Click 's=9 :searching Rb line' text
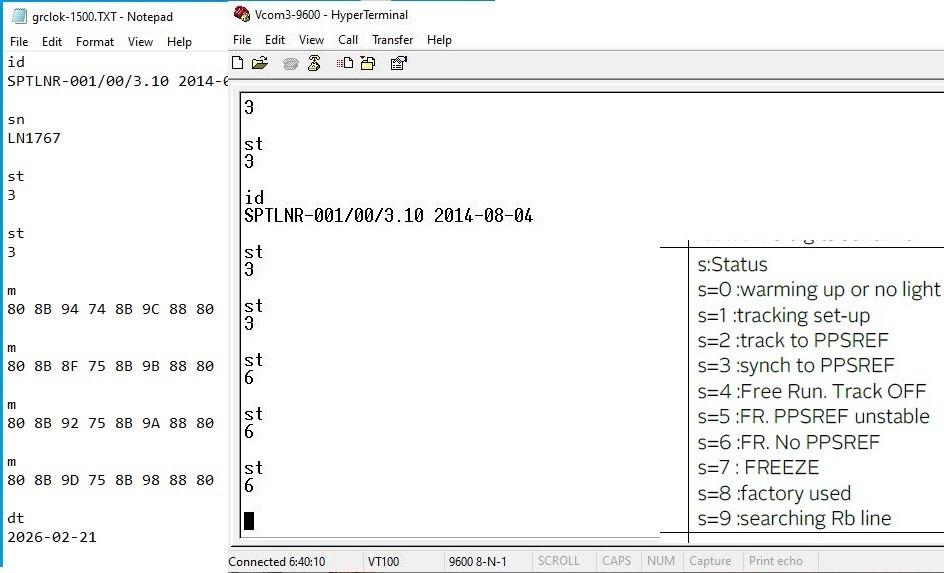This screenshot has height=573, width=944. point(794,518)
